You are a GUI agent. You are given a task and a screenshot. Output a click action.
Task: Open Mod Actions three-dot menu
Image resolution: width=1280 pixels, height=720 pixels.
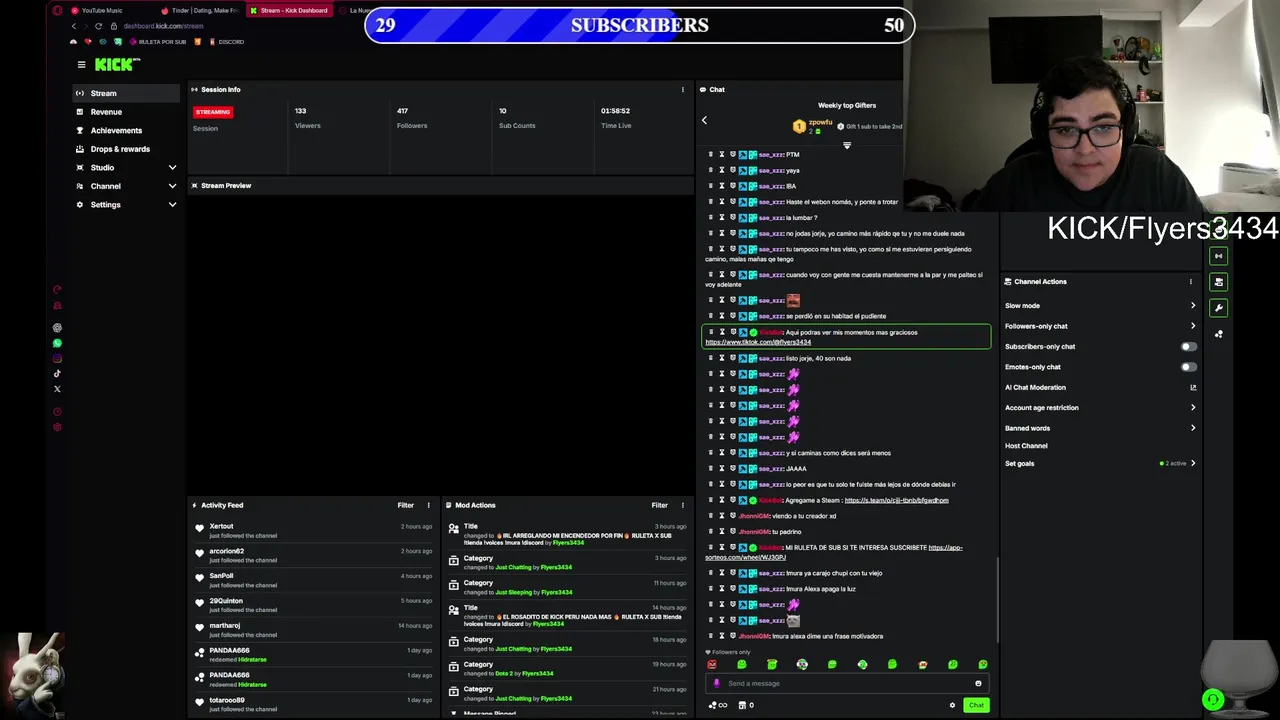683,505
